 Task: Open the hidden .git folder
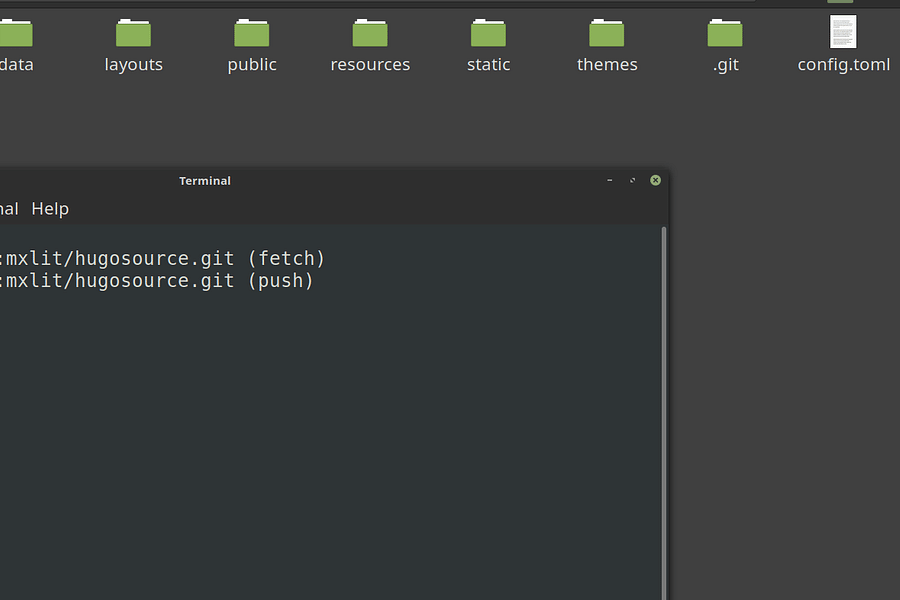coord(724,35)
